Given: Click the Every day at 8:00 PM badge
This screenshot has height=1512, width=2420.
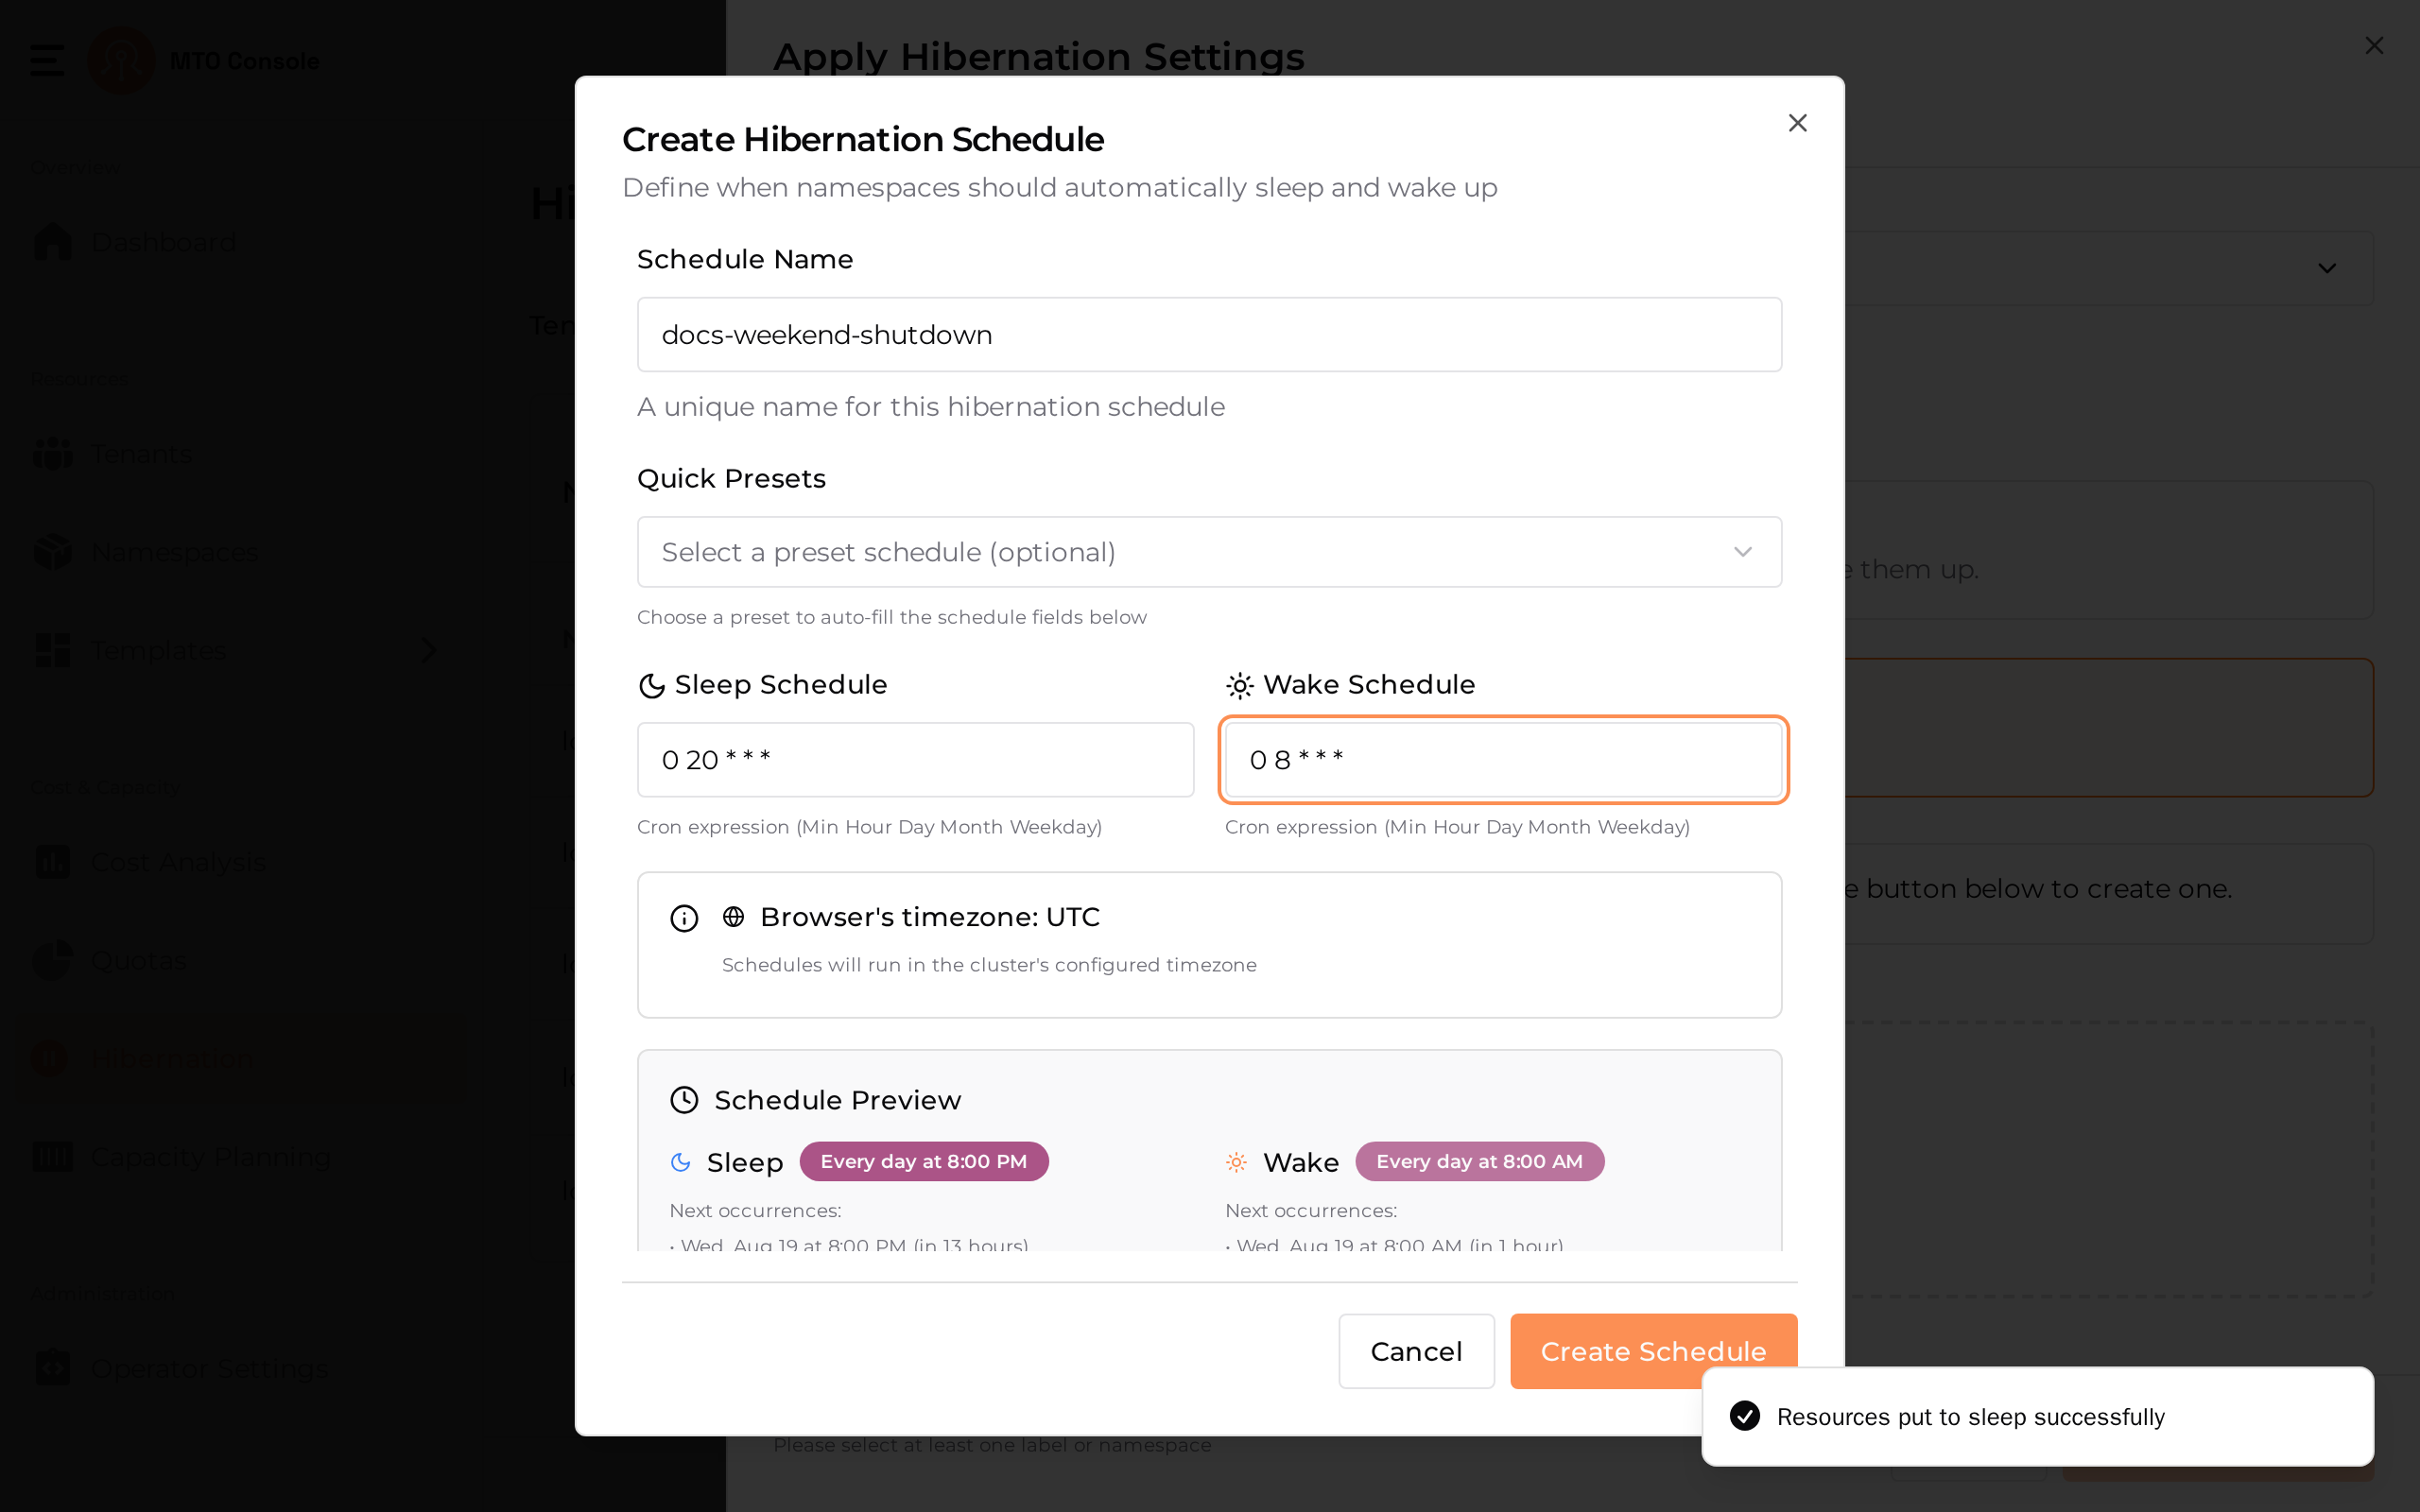Looking at the screenshot, I should [923, 1162].
